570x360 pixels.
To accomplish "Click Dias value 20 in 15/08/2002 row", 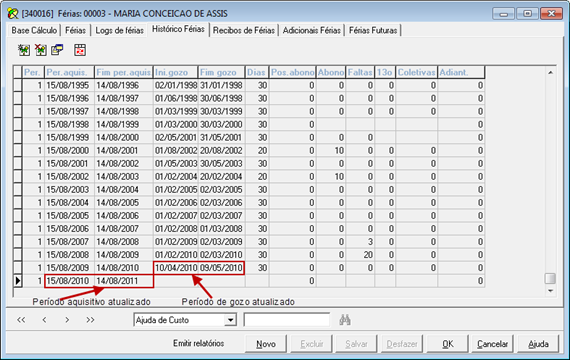I will click(257, 176).
